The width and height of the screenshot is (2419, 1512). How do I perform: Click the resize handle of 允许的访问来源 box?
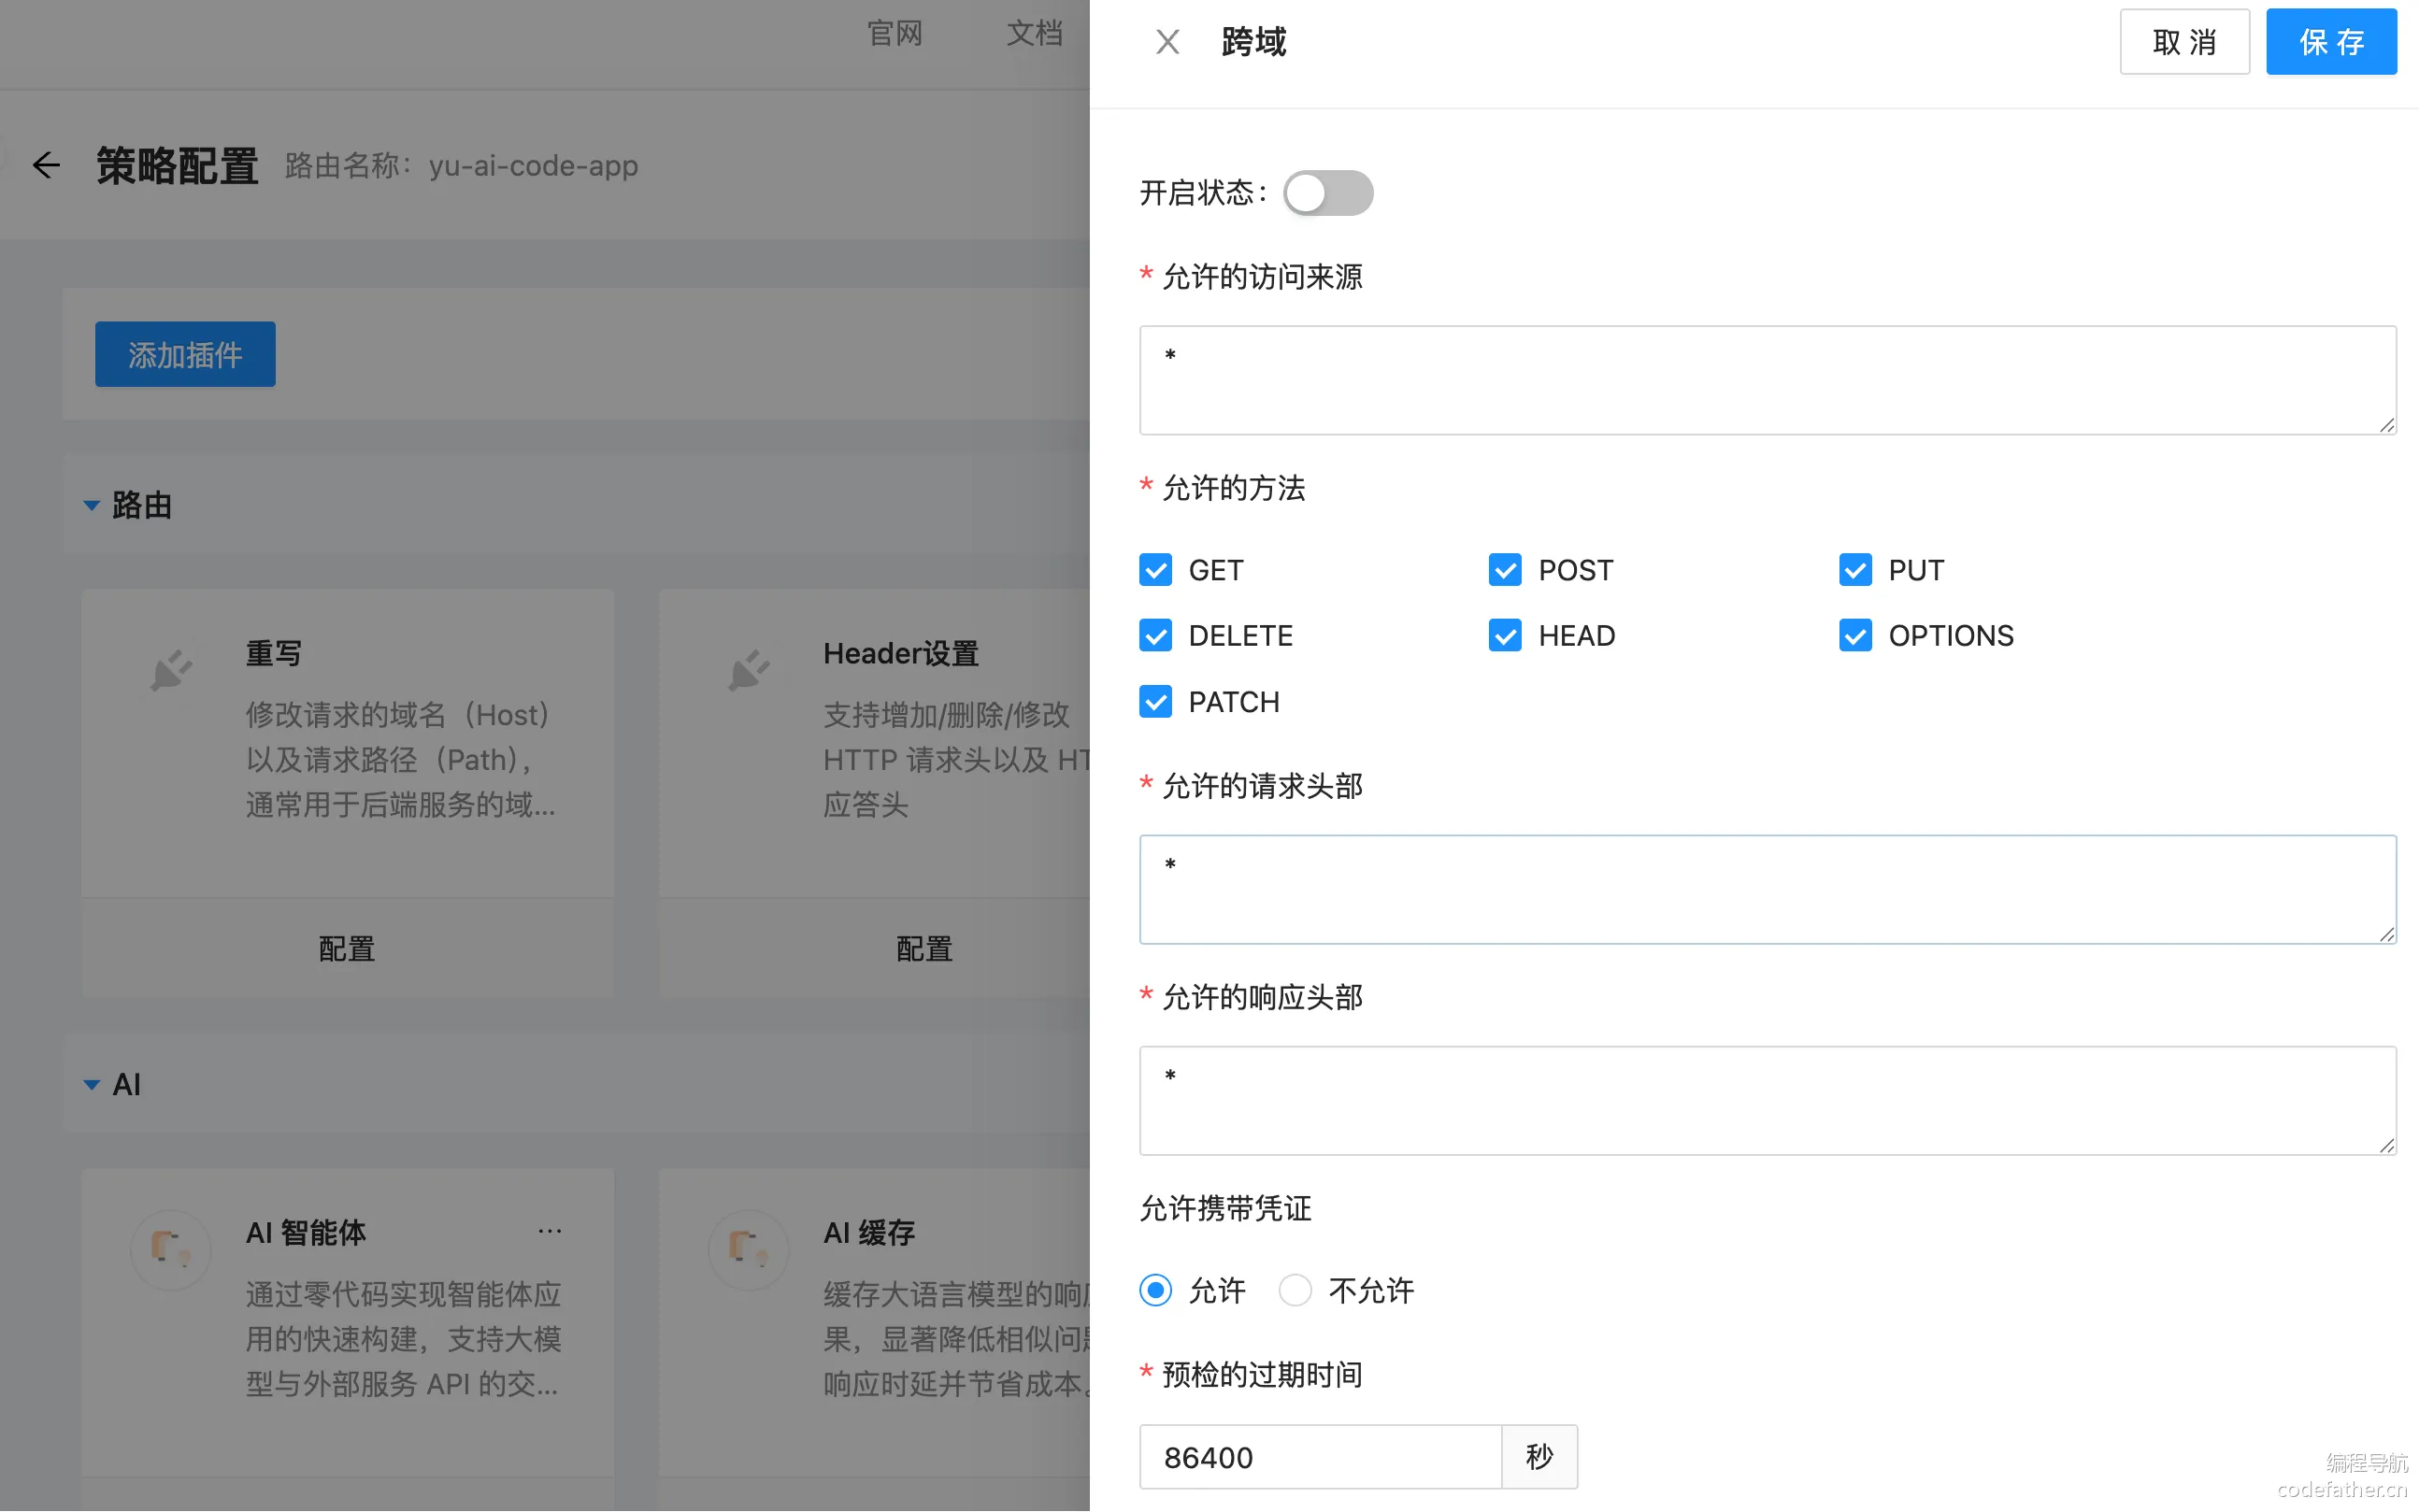pyautogui.click(x=2386, y=425)
